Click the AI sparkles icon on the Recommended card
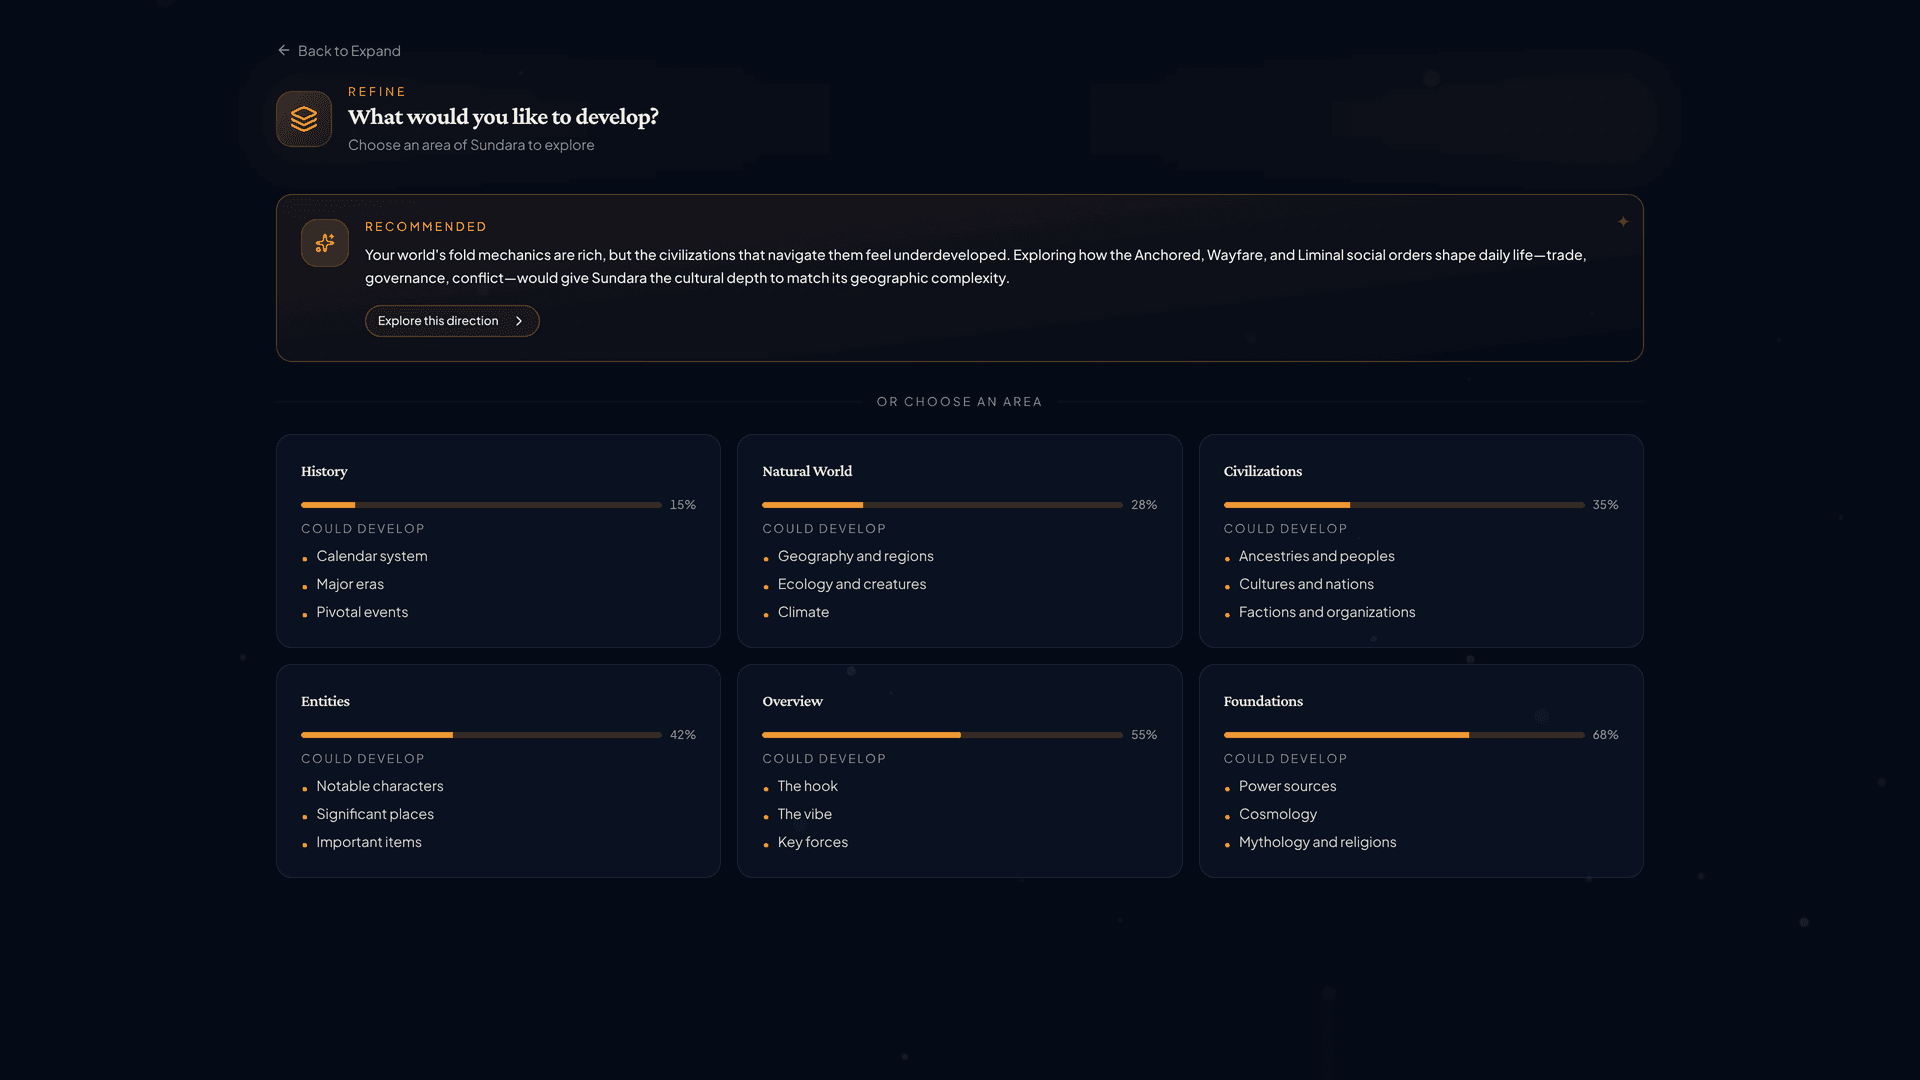The height and width of the screenshot is (1080, 1920). point(324,243)
